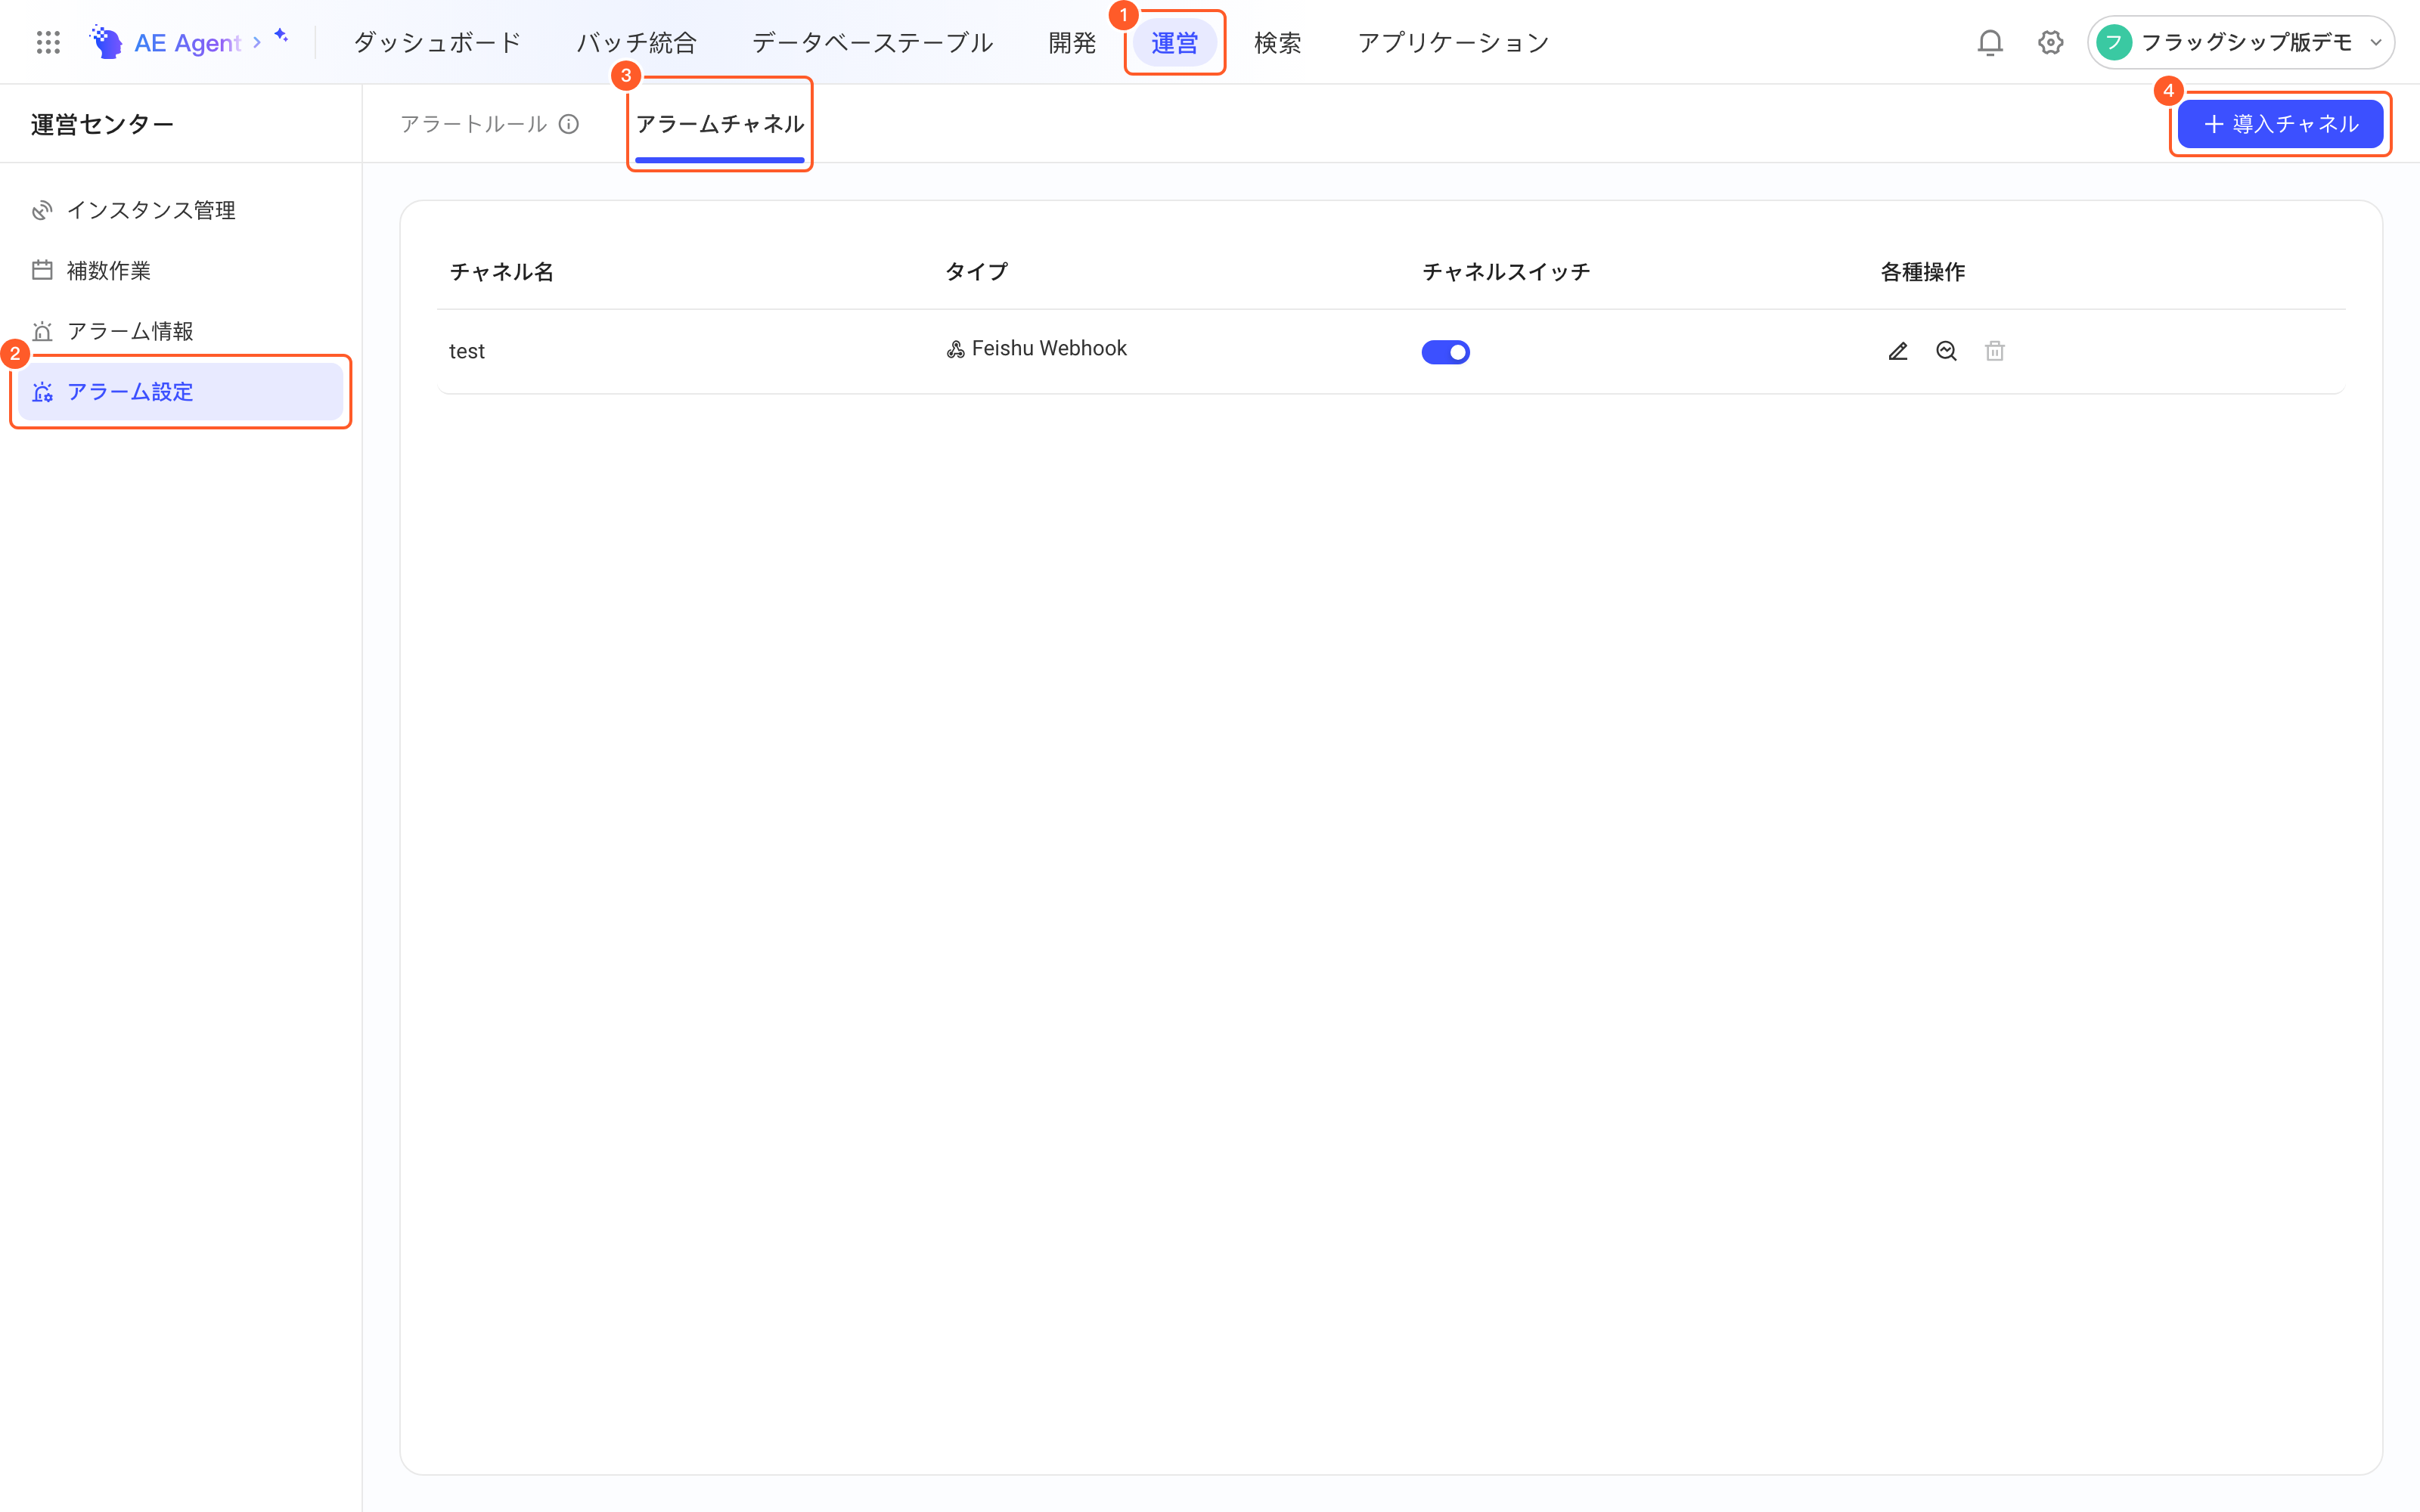Delete the test channel via trash icon
This screenshot has height=1512, width=2420.
tap(1995, 351)
